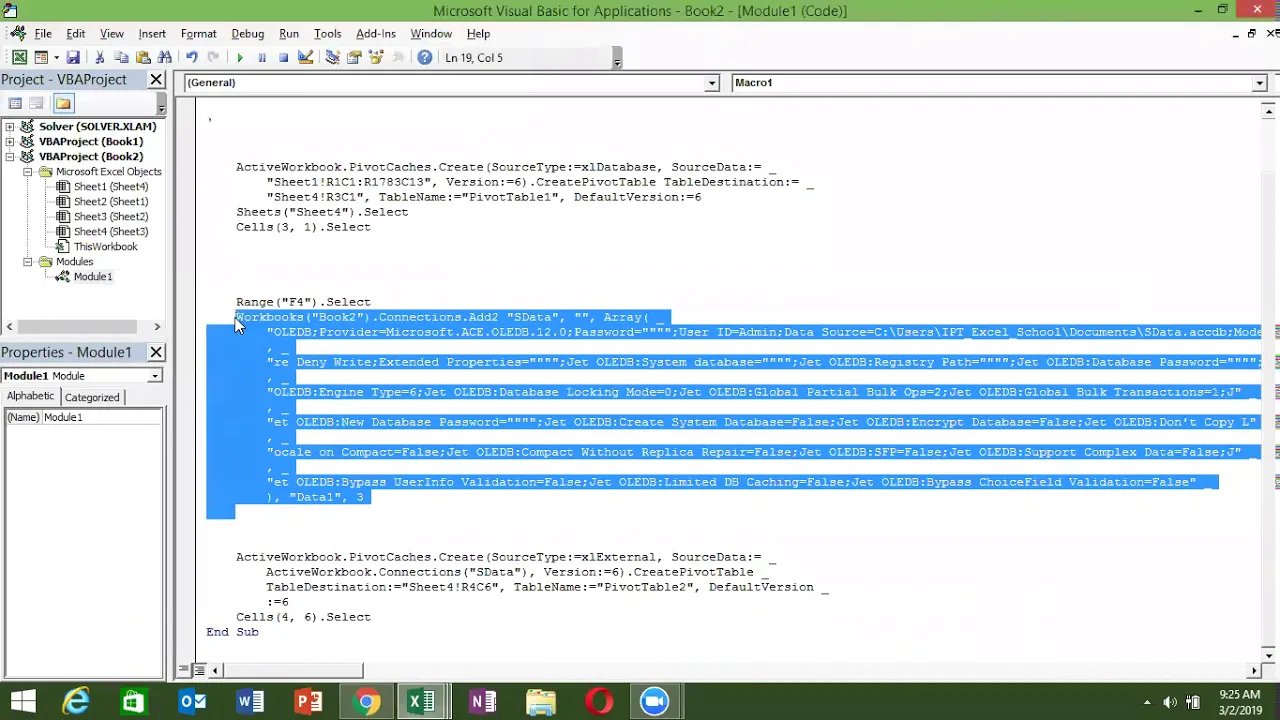Image resolution: width=1280 pixels, height=720 pixels.
Task: Click the View Microsoft Excel toolbar icon
Action: (x=19, y=58)
